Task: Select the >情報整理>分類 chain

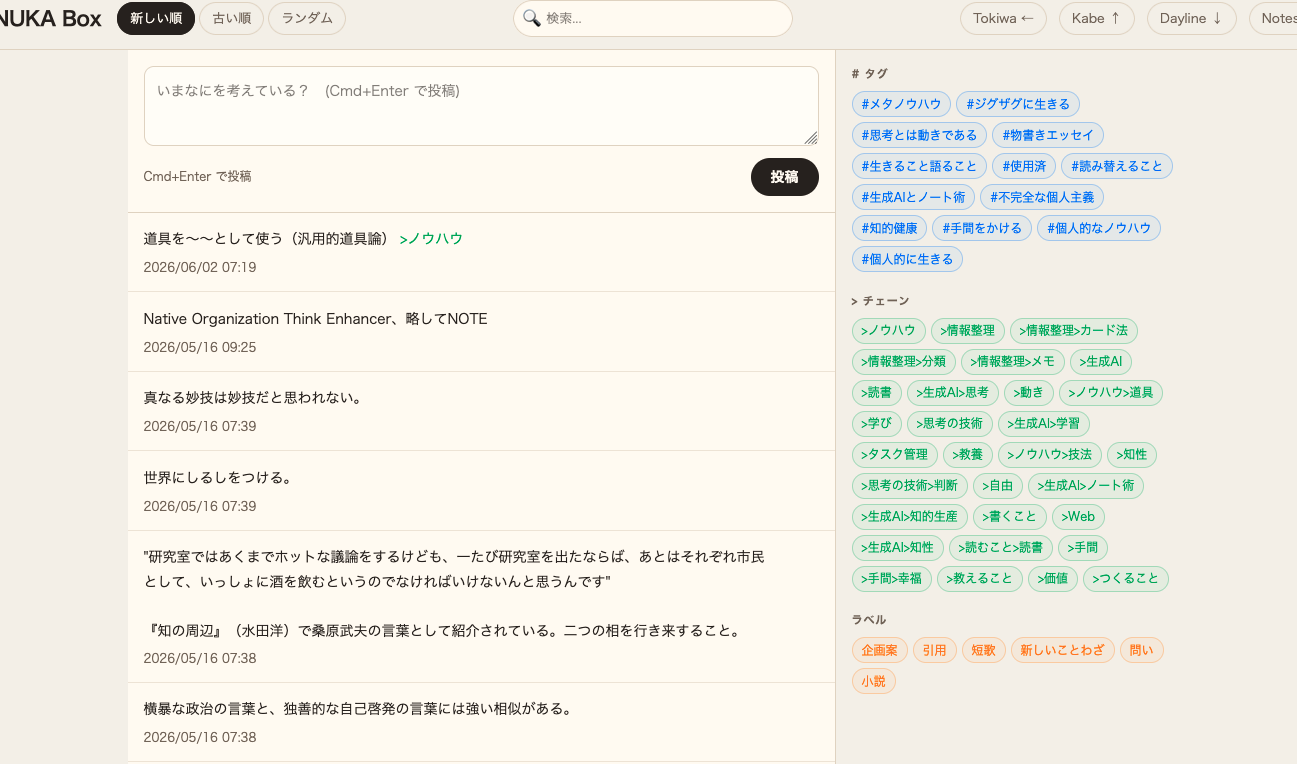Action: coord(904,362)
